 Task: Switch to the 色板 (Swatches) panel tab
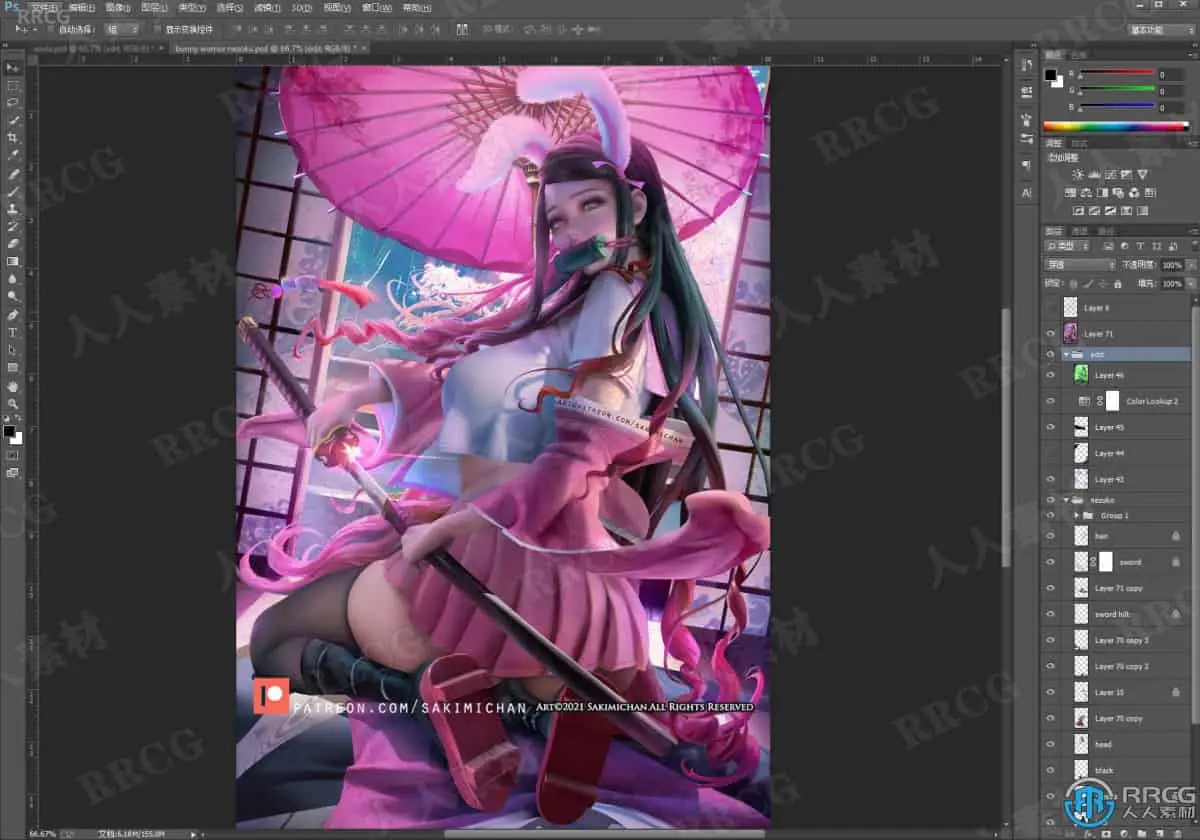1077,54
